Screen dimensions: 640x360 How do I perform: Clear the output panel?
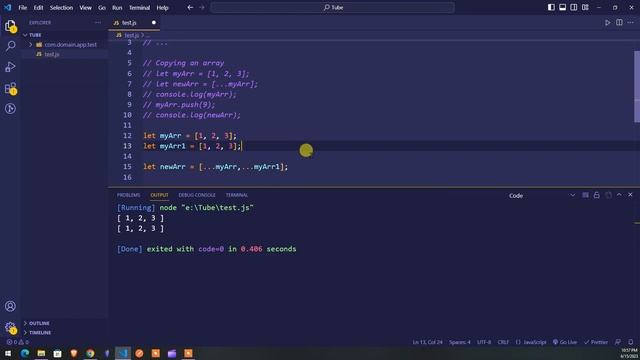pos(585,195)
